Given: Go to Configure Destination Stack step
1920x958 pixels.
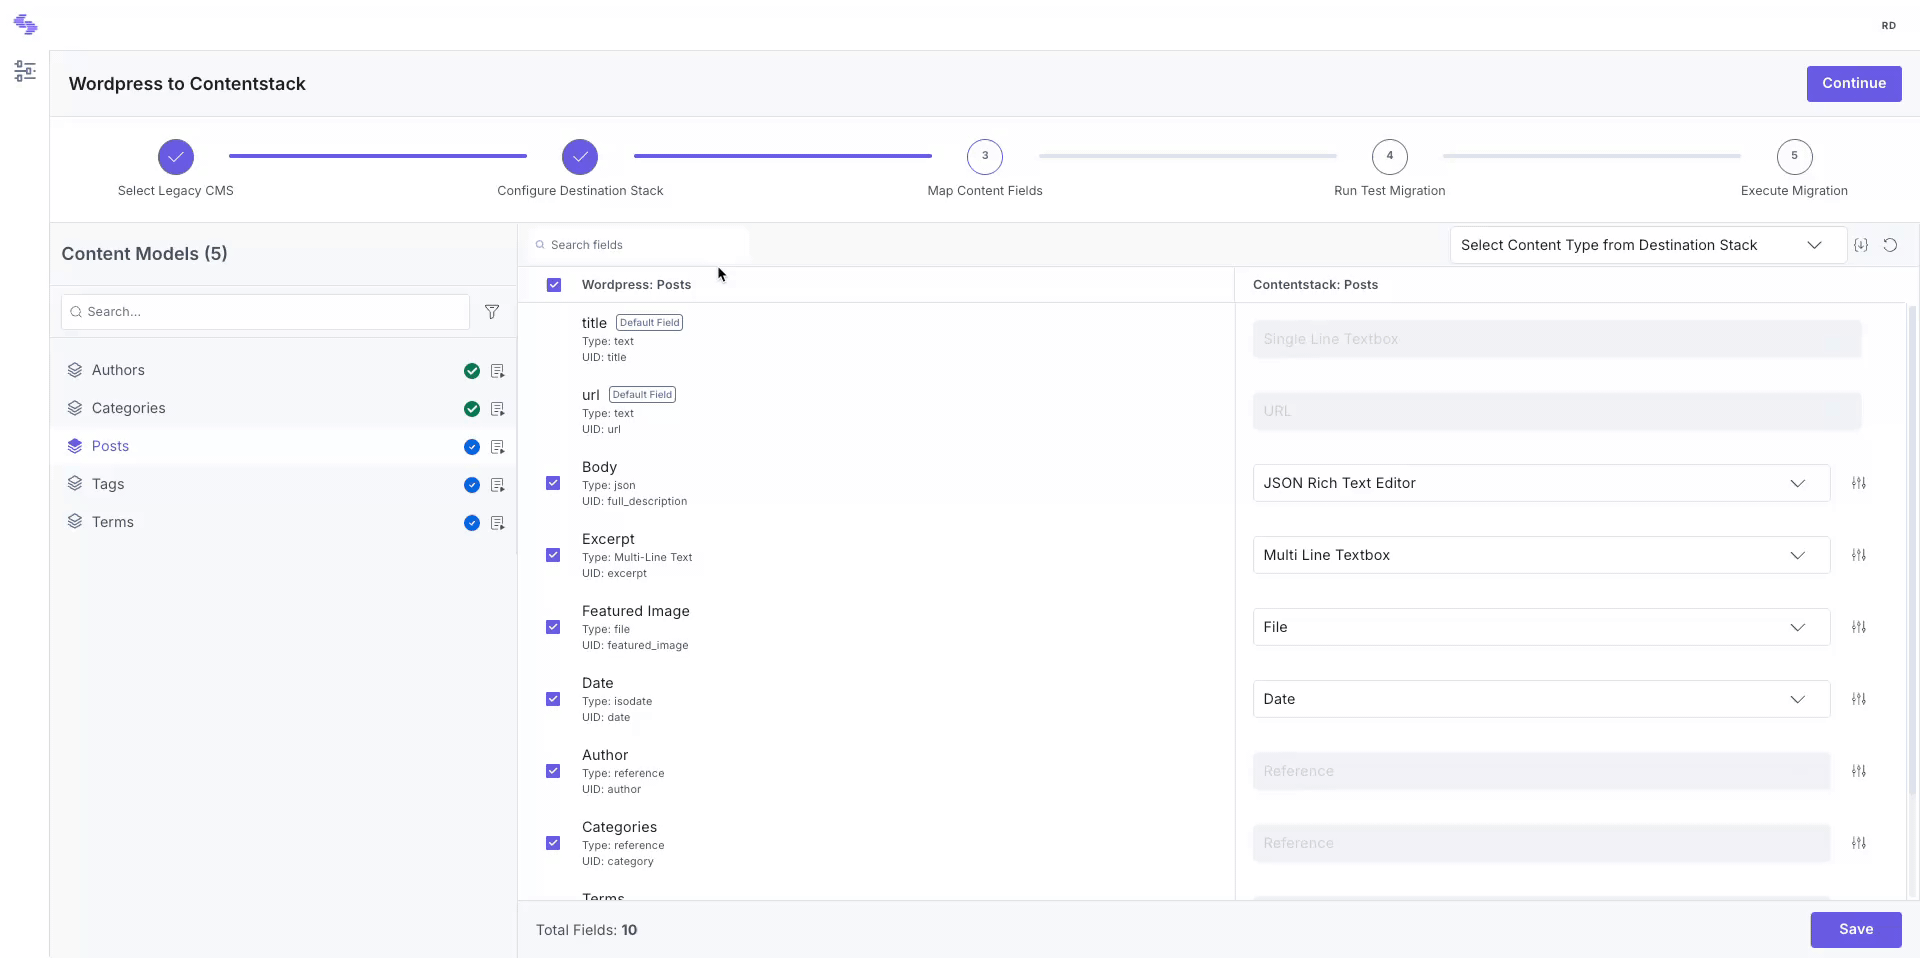Looking at the screenshot, I should coord(580,157).
